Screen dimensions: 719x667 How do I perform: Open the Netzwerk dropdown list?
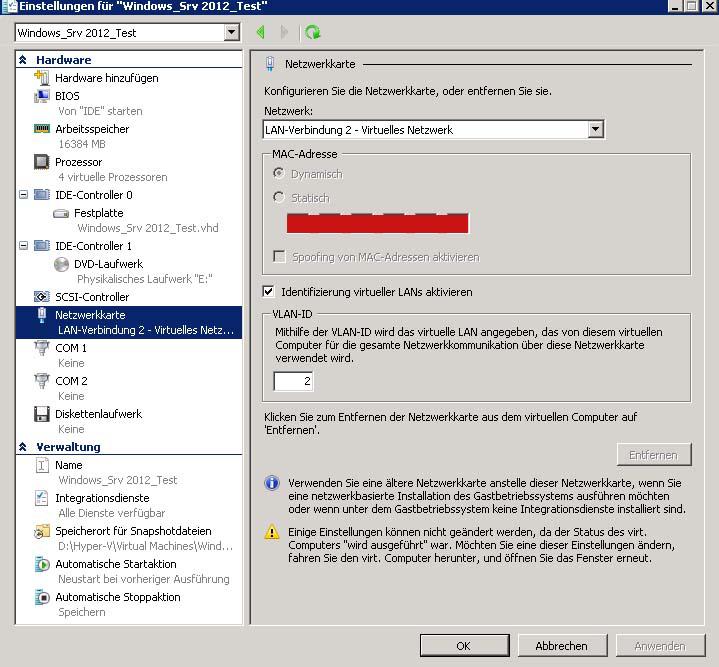[595, 129]
